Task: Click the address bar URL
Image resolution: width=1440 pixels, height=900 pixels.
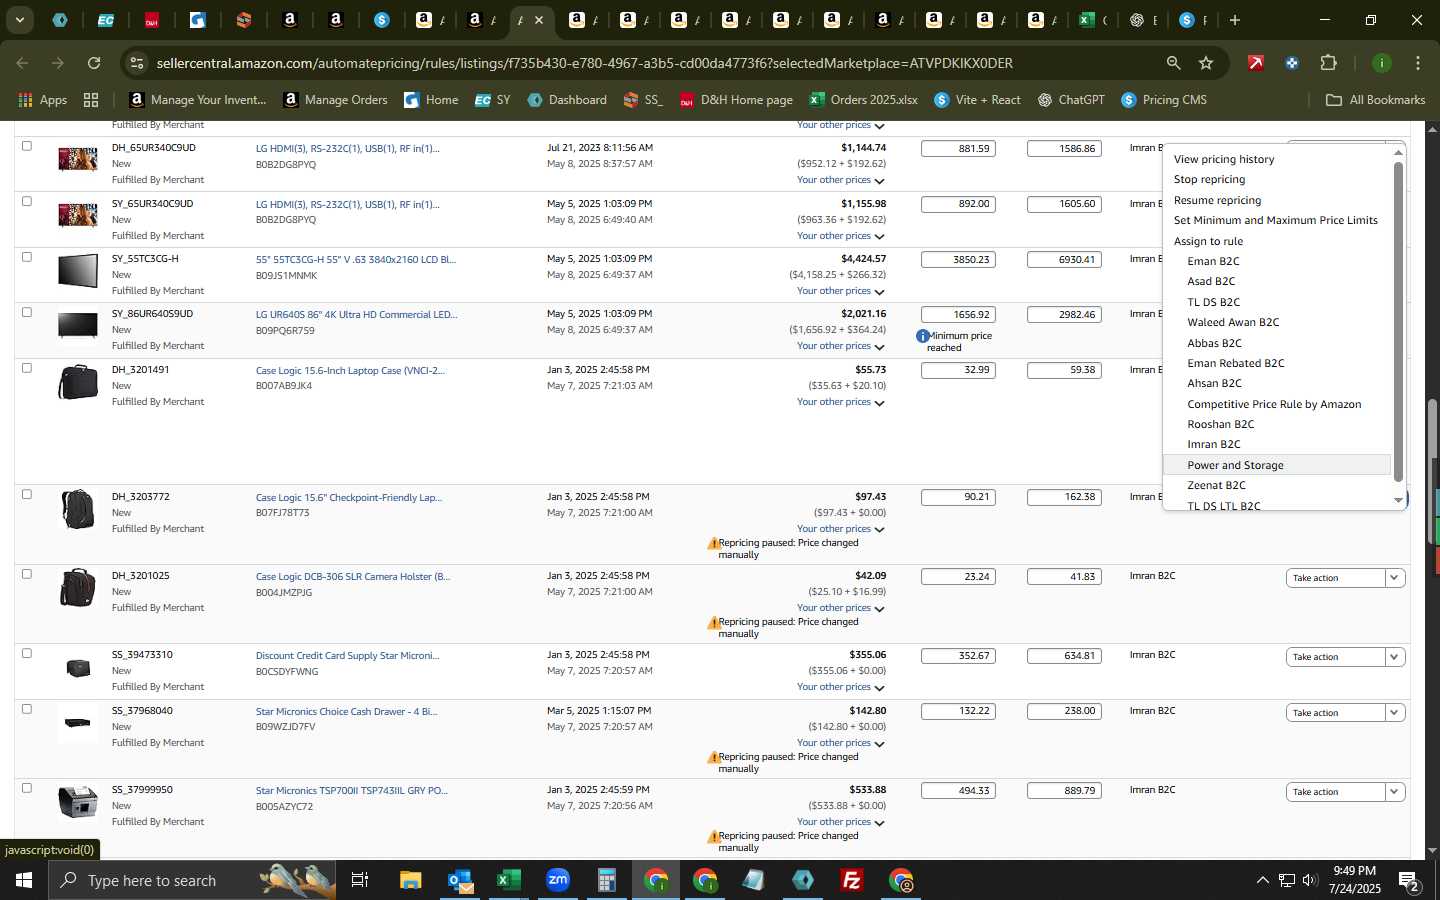Action: click(x=585, y=63)
